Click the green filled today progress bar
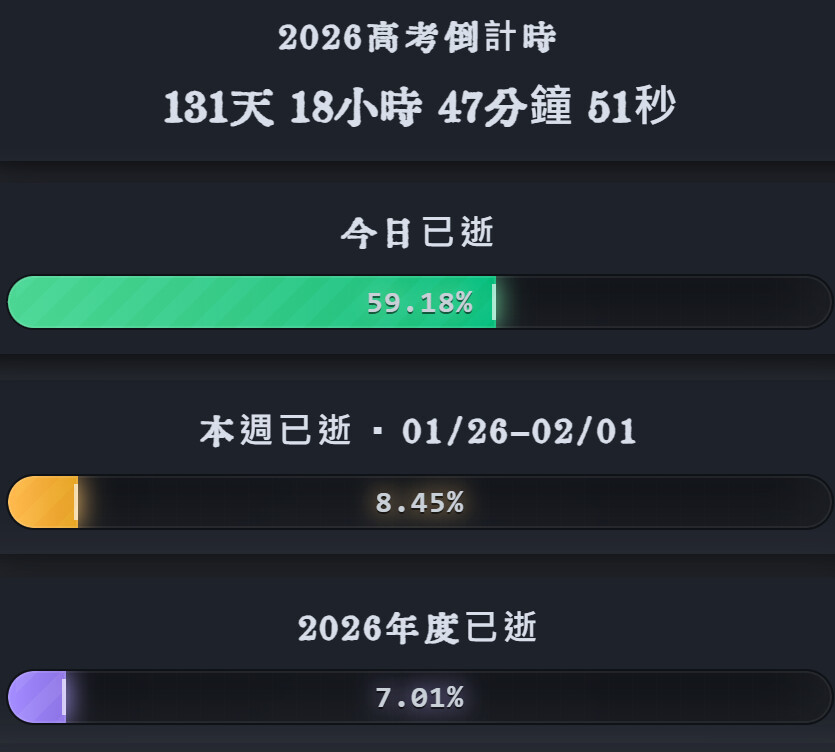The width and height of the screenshot is (835, 752). tap(200, 302)
